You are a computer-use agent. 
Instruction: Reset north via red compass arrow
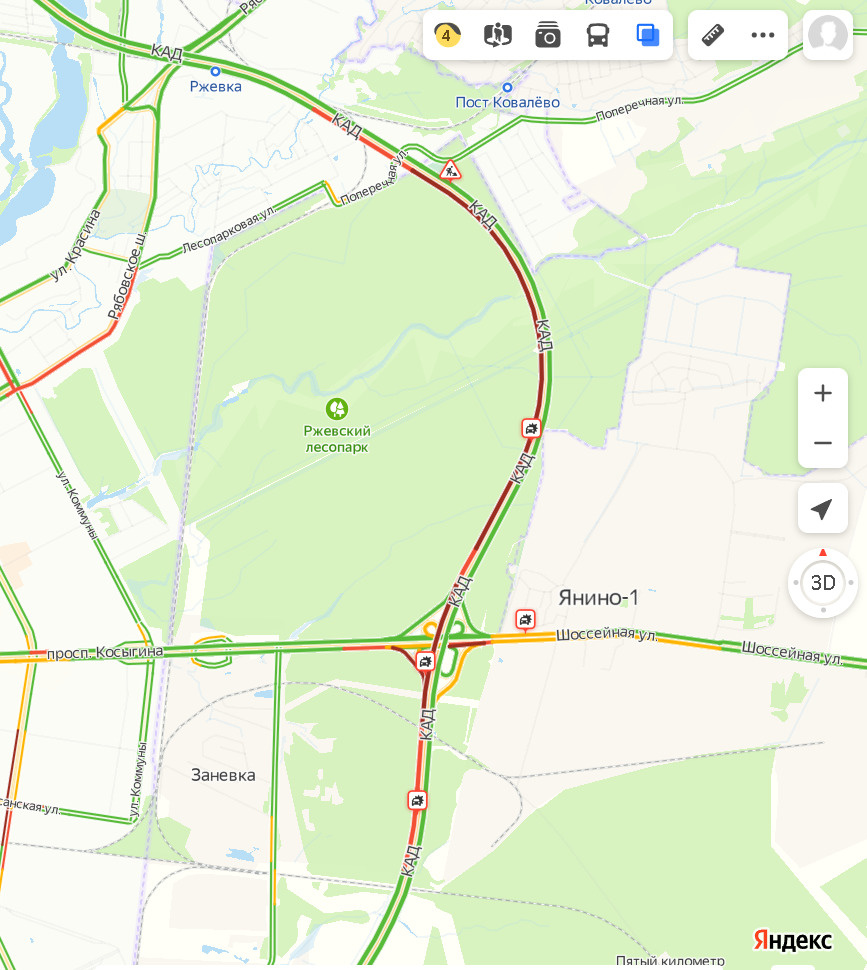[x=822, y=552]
